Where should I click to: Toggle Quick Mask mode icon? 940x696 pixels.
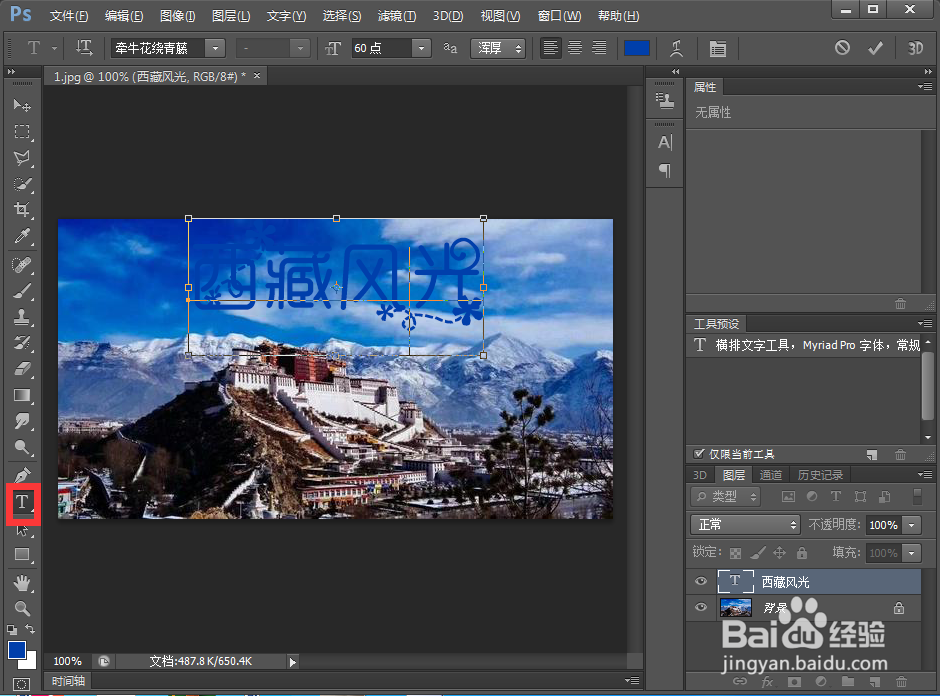[22, 684]
